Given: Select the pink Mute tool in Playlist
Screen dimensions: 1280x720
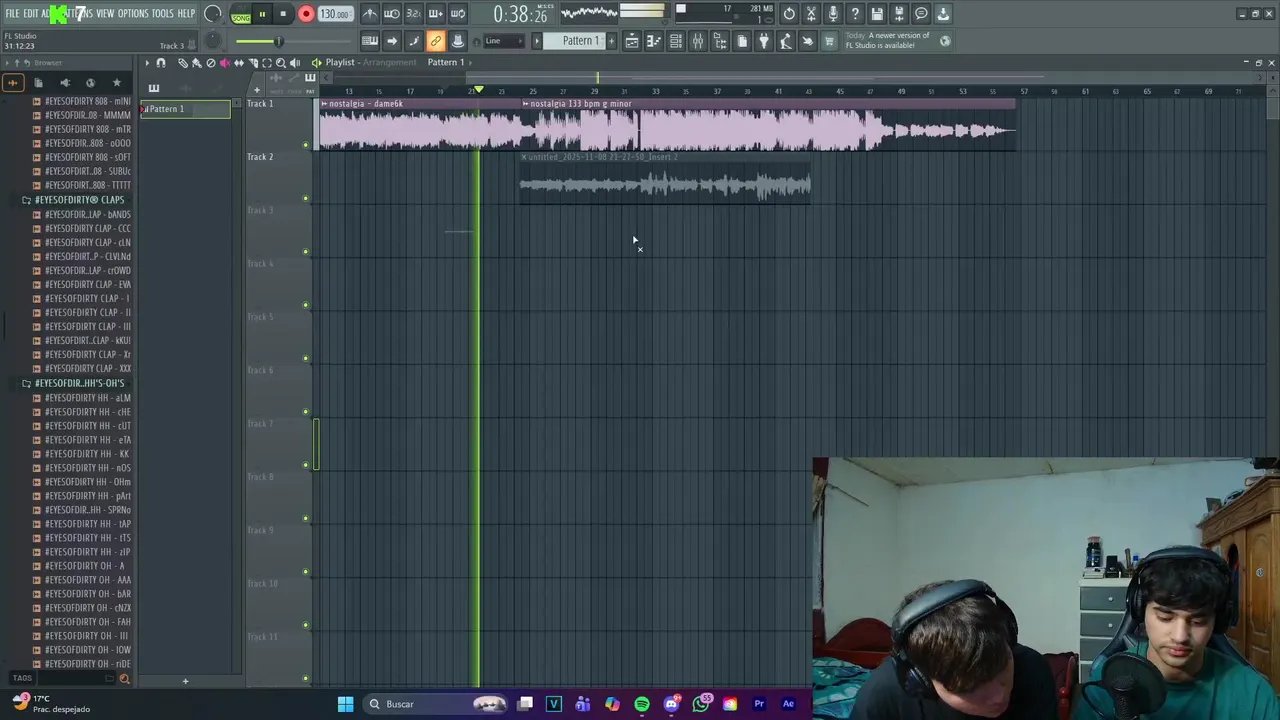Looking at the screenshot, I should point(224,63).
